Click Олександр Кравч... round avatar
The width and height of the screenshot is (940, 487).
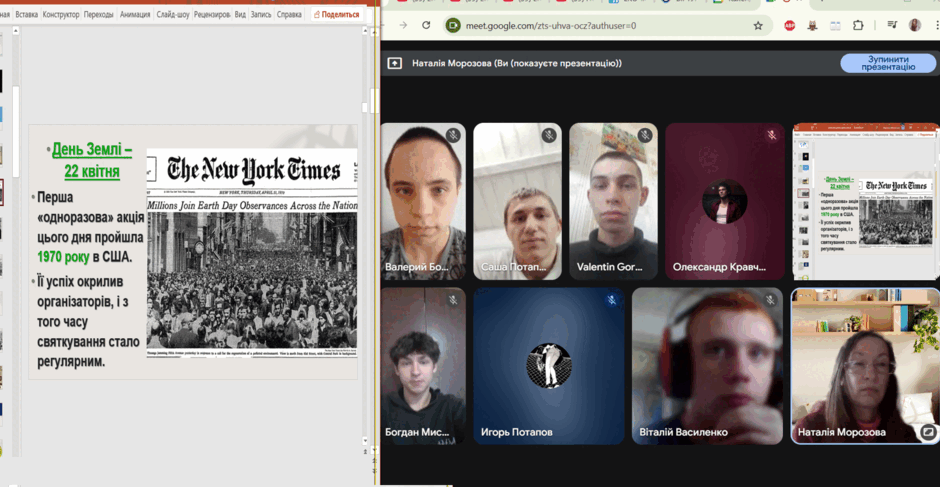(724, 202)
